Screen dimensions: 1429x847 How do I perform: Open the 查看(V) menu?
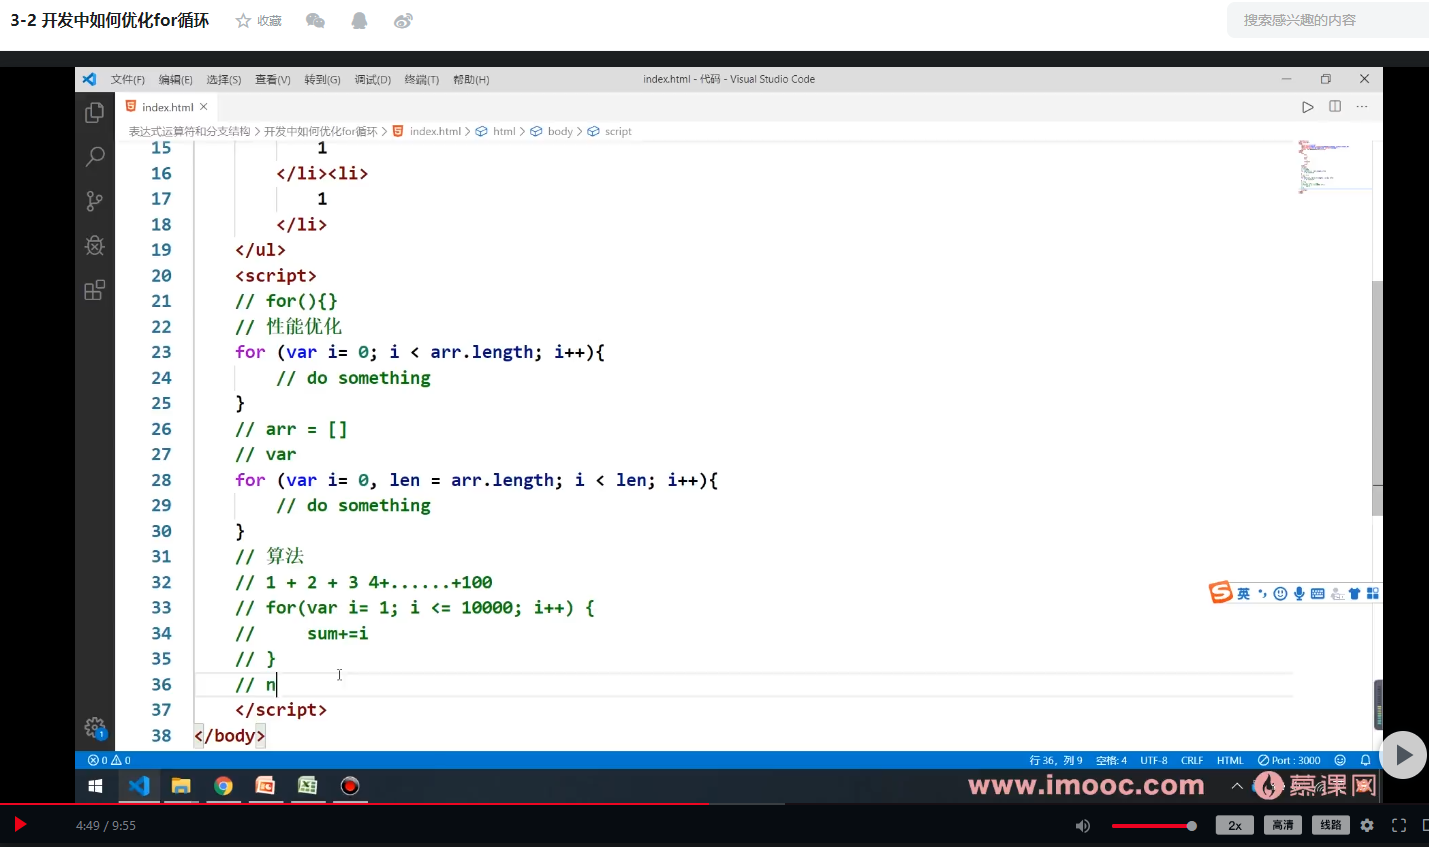(x=273, y=79)
